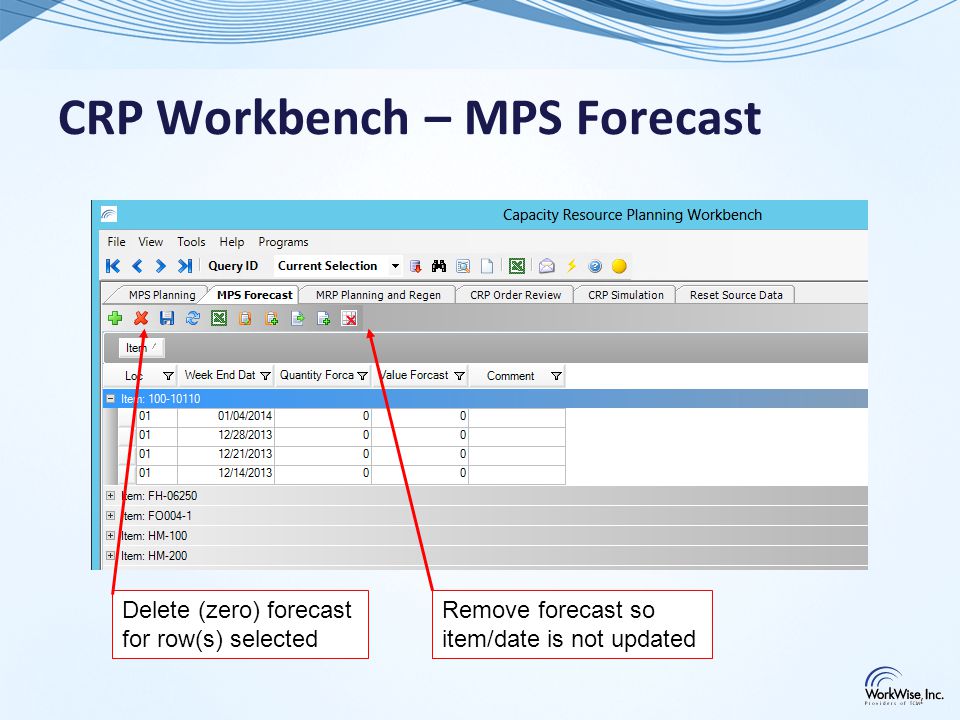The image size is (960, 720).
Task: Click the query filter icon beside Current Selection
Action: pos(416,266)
